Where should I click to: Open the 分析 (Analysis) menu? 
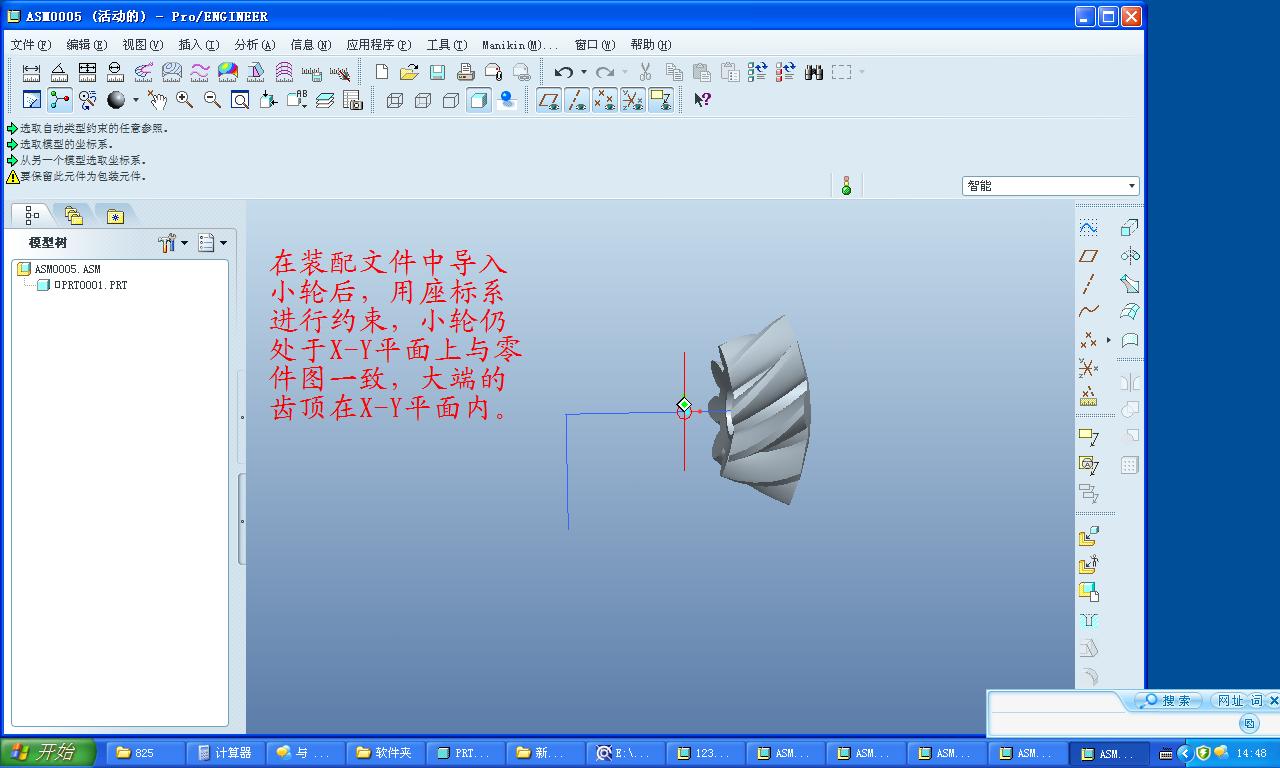click(x=254, y=45)
